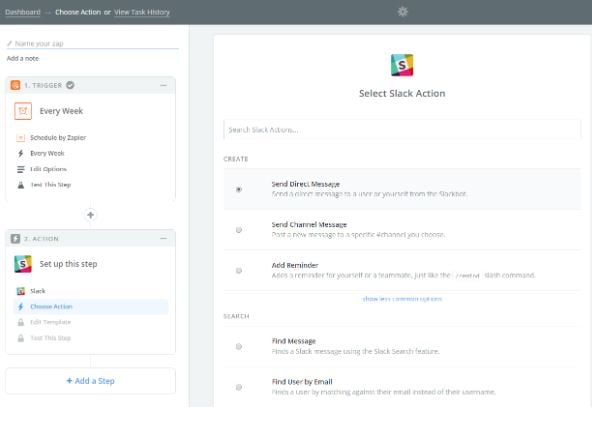Click the Slack icon beside Set up this step
Screen dimensions: 592x423
pos(23,264)
